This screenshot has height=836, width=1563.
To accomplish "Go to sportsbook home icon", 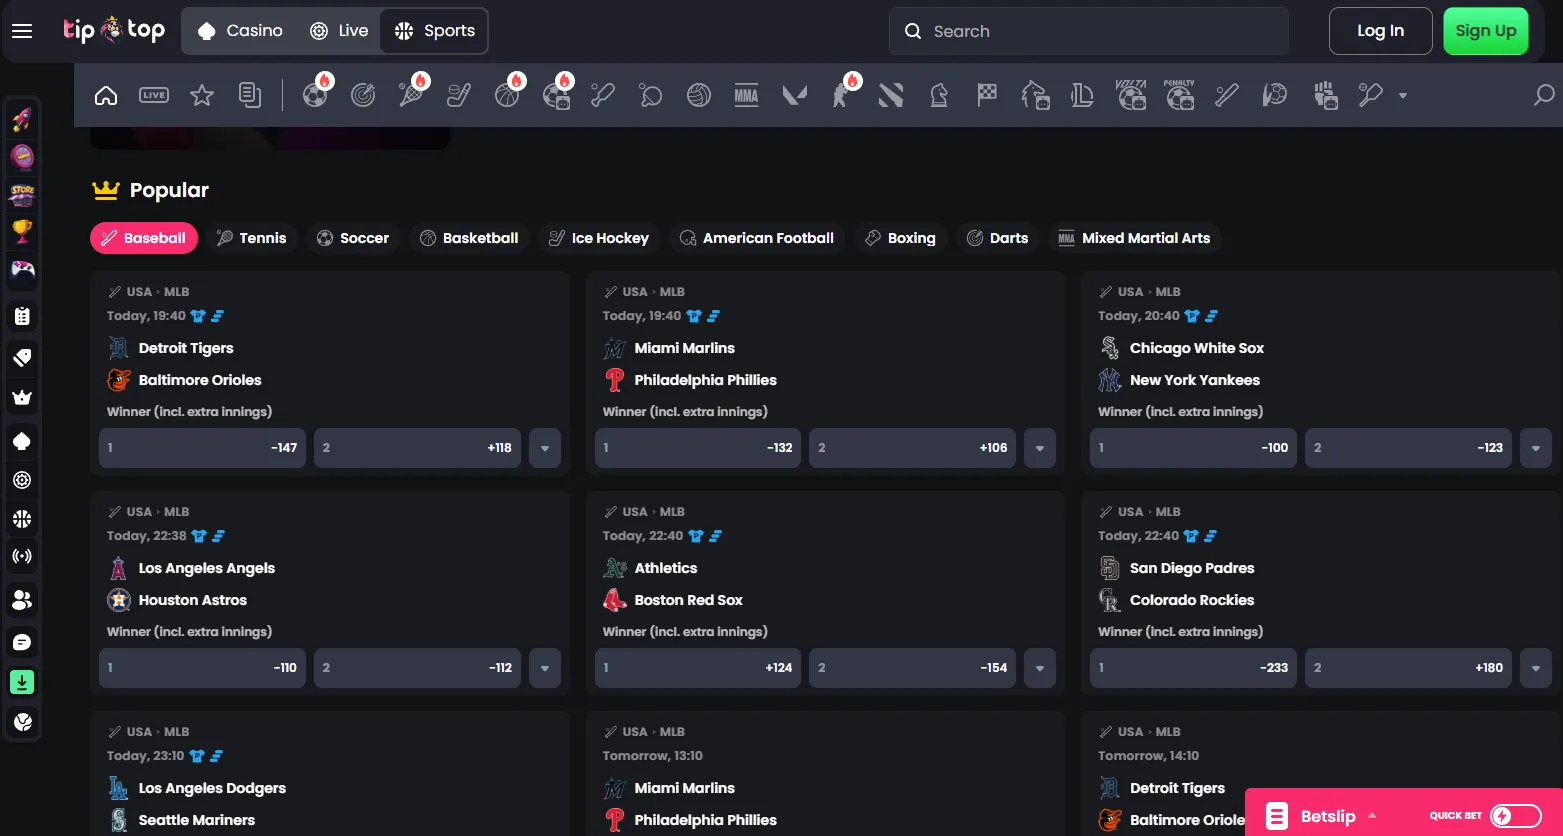I will tap(106, 96).
